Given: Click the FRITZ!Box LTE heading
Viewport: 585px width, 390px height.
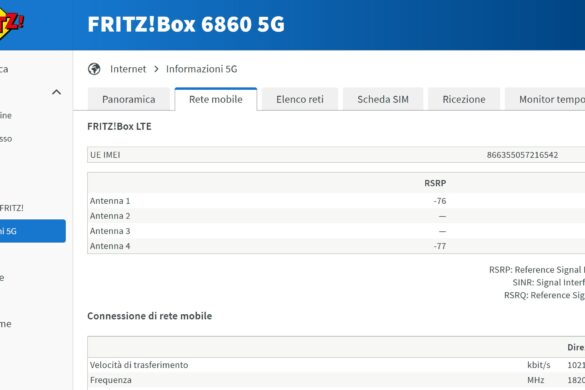Looking at the screenshot, I should pos(119,127).
